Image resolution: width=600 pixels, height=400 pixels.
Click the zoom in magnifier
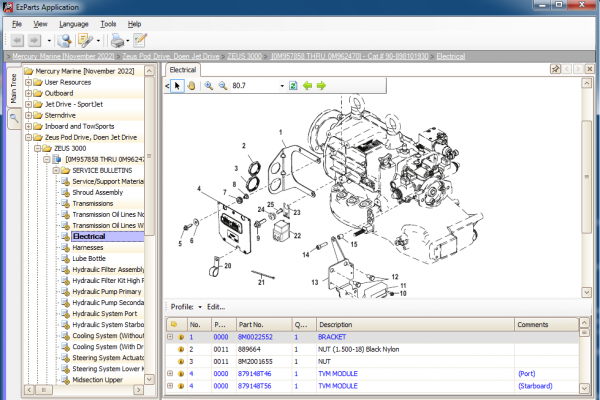pos(208,86)
